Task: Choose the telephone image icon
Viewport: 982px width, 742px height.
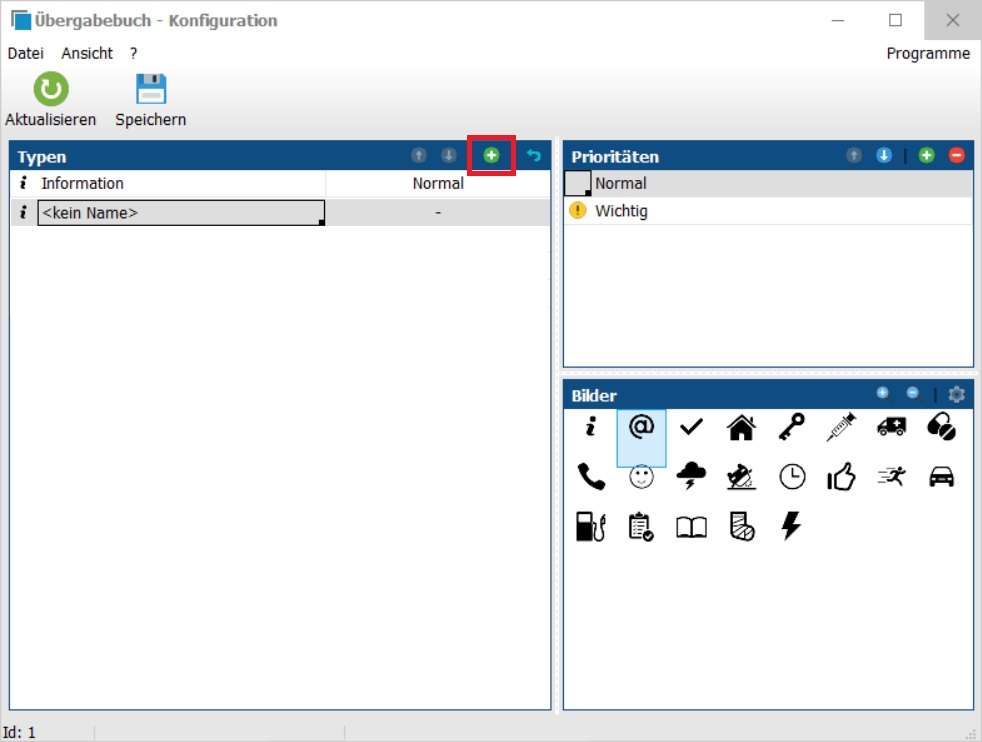Action: click(x=591, y=478)
